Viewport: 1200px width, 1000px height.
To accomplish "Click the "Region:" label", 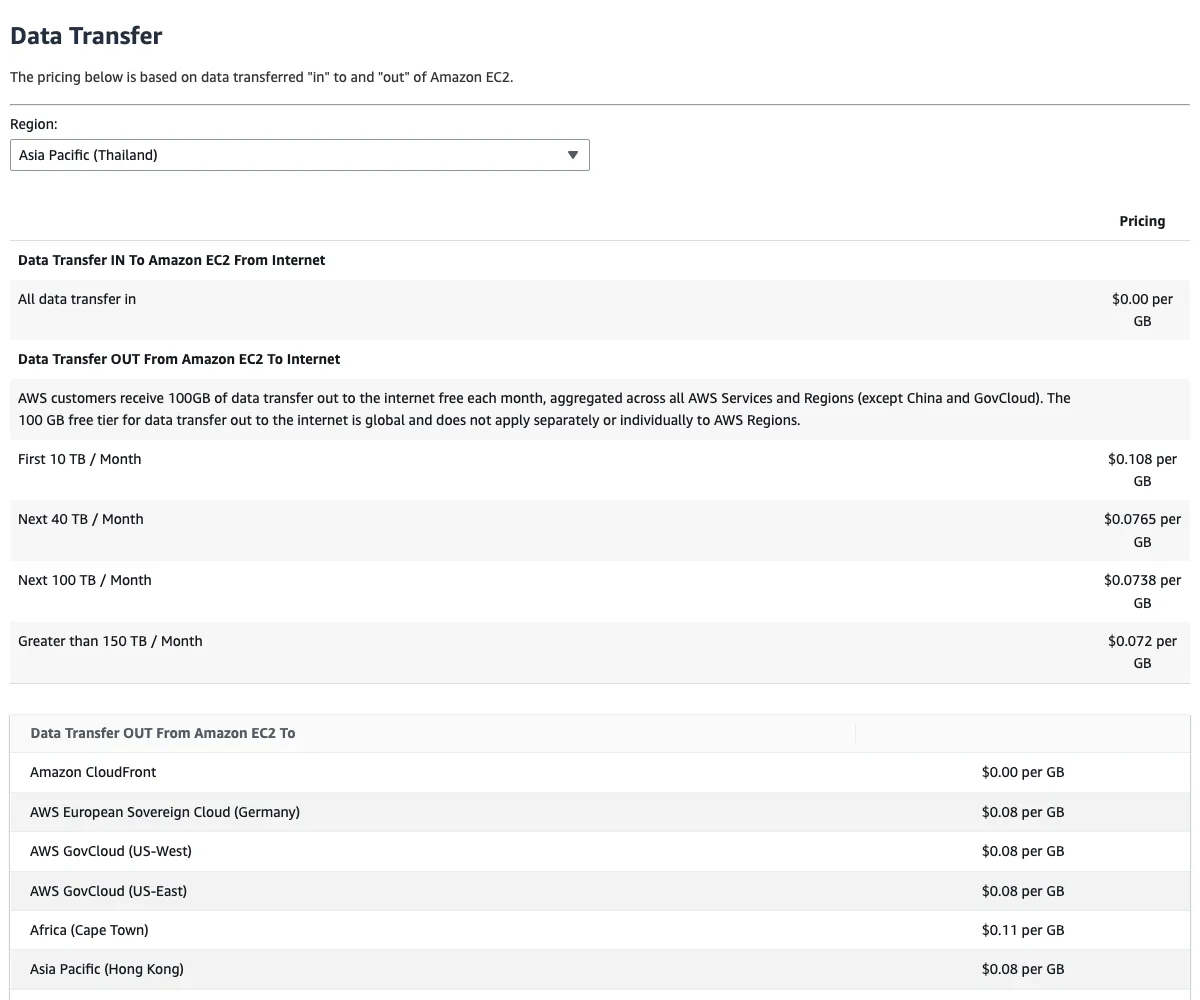I will point(34,124).
